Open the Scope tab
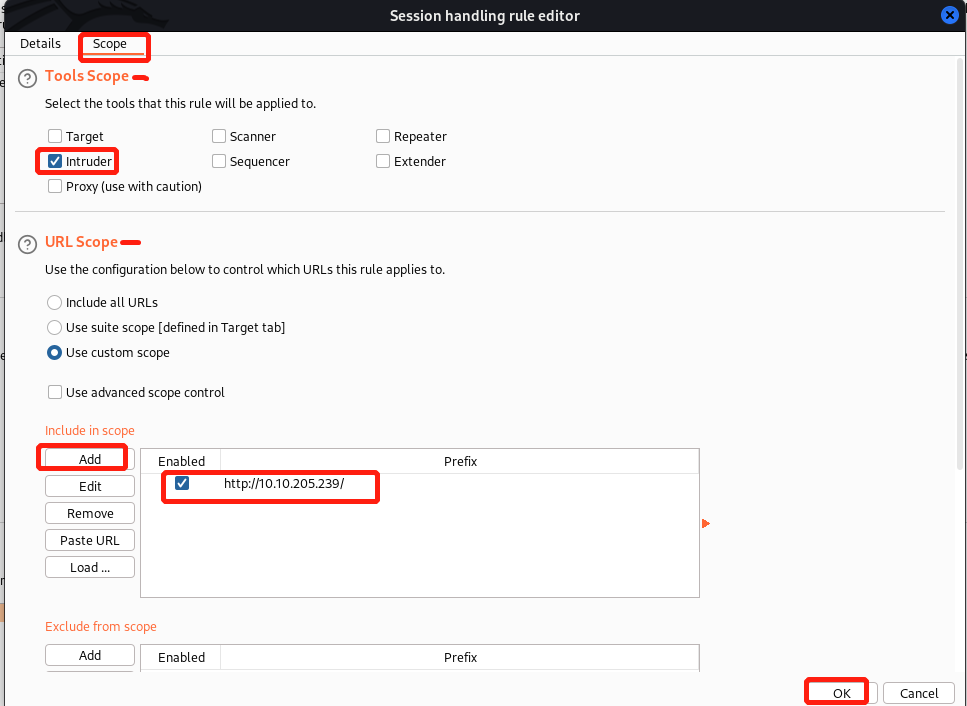The image size is (967, 706). (110, 44)
